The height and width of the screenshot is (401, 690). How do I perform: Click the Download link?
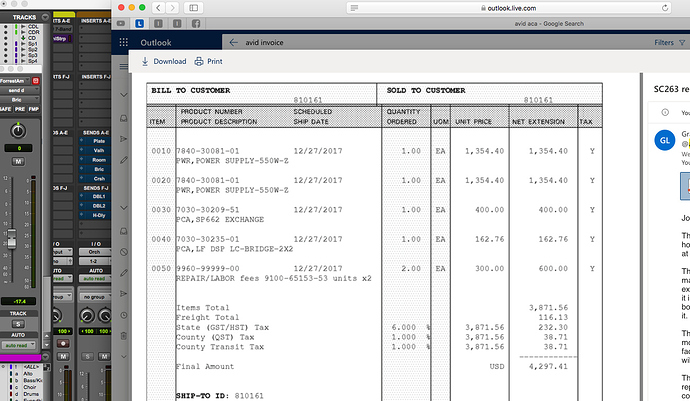169,61
